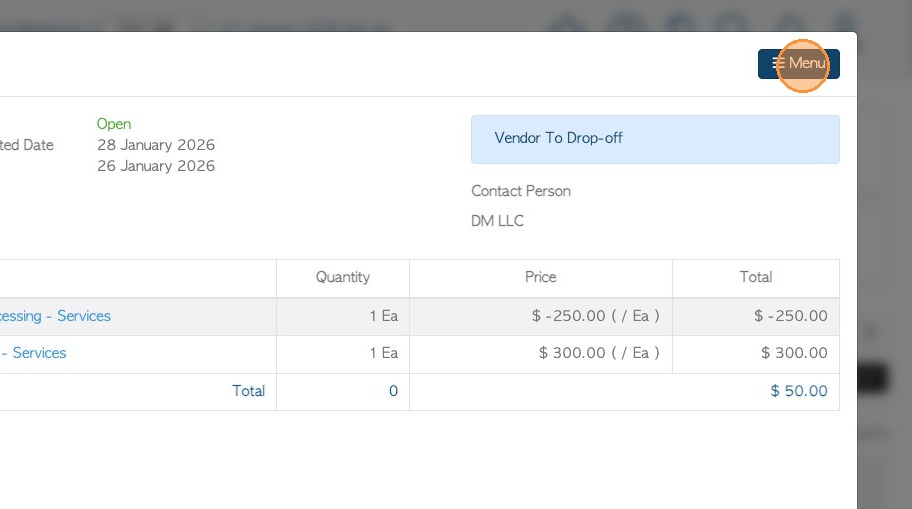Click the Total label link in footer row

[248, 391]
